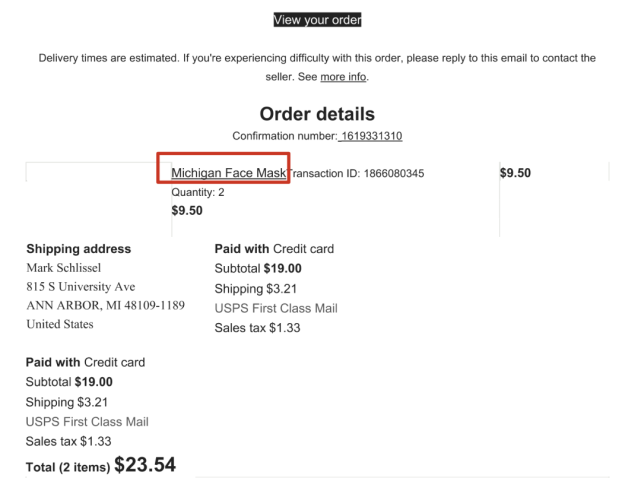Click the Transaction ID 1866080345 text
This screenshot has height=478, width=641.
pos(356,173)
